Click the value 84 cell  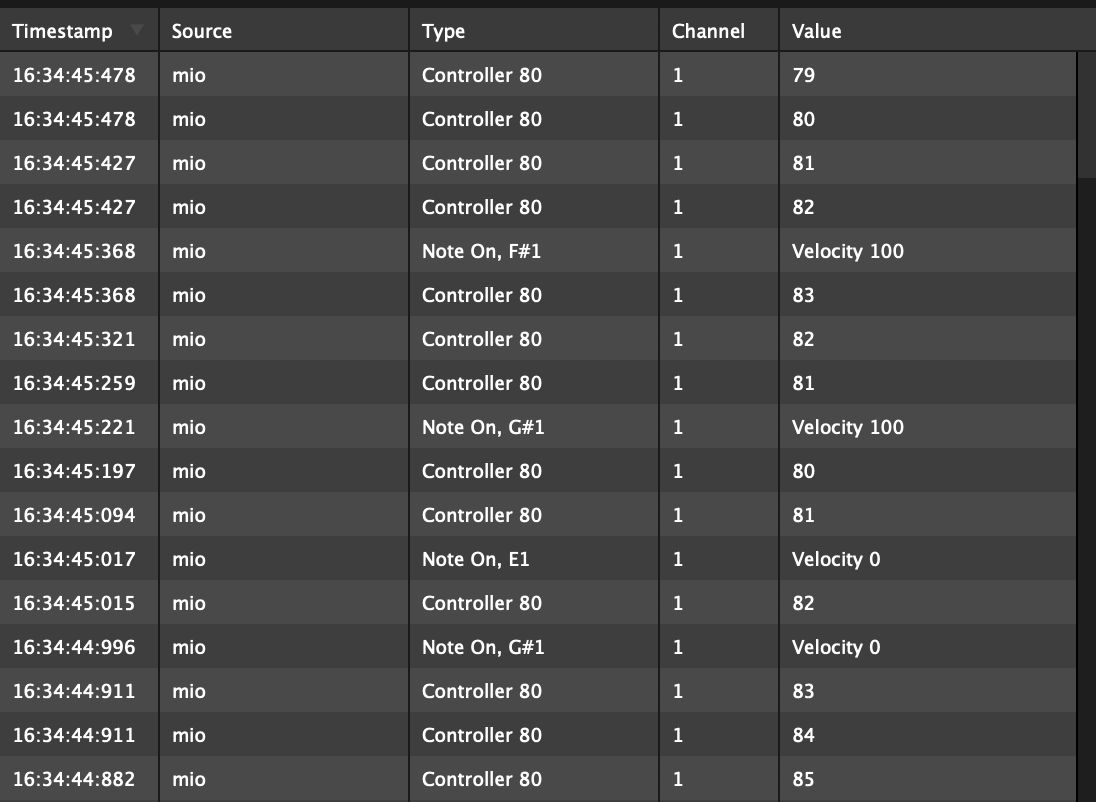[803, 735]
